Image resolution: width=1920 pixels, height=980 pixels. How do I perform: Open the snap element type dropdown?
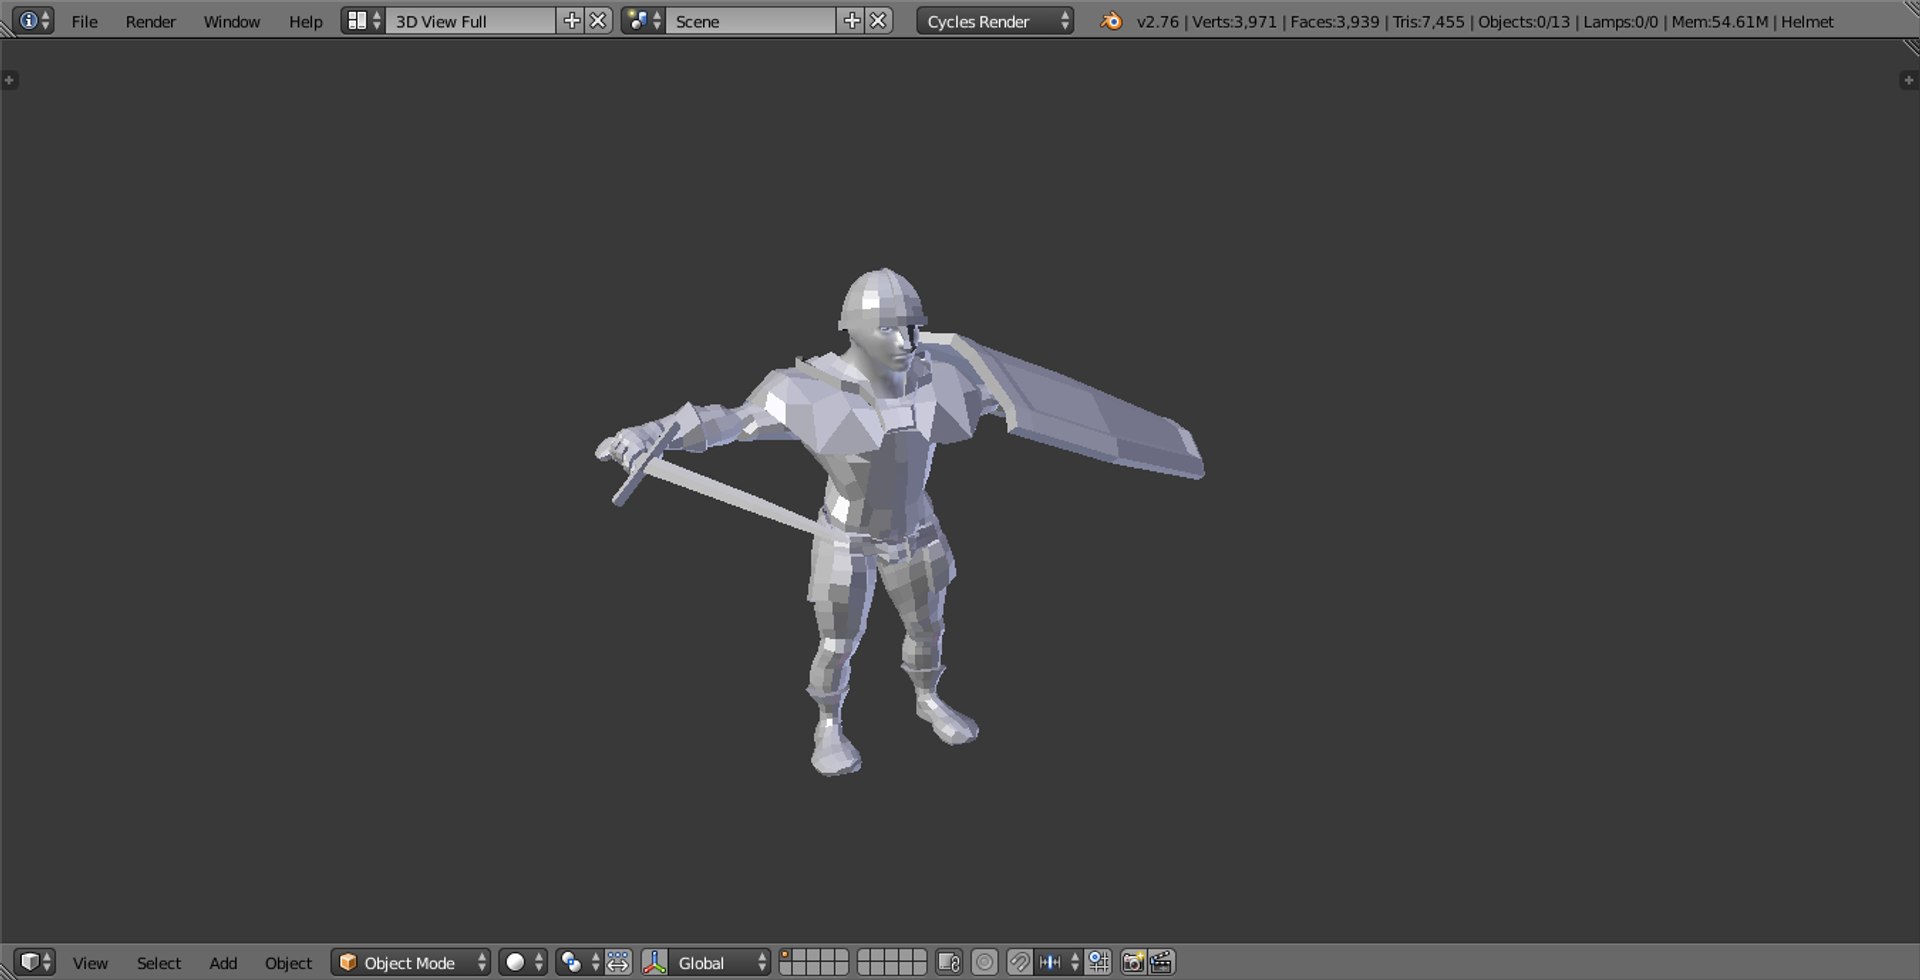point(1058,962)
